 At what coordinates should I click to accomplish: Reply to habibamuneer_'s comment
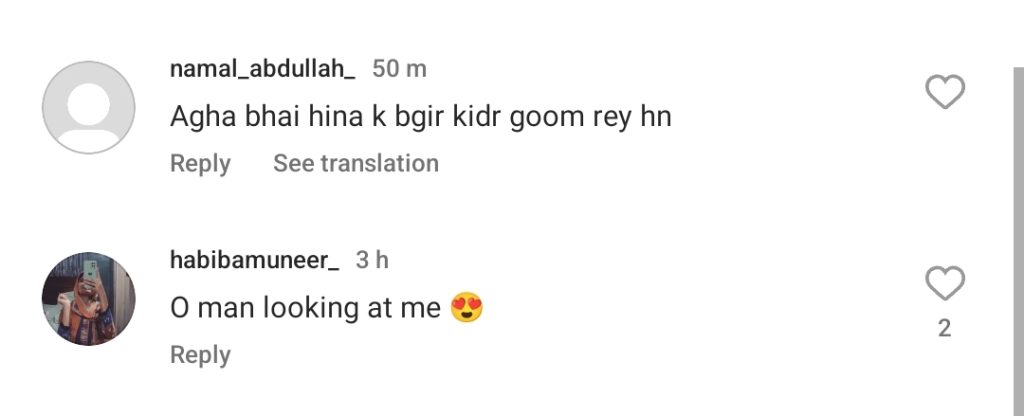pos(200,355)
